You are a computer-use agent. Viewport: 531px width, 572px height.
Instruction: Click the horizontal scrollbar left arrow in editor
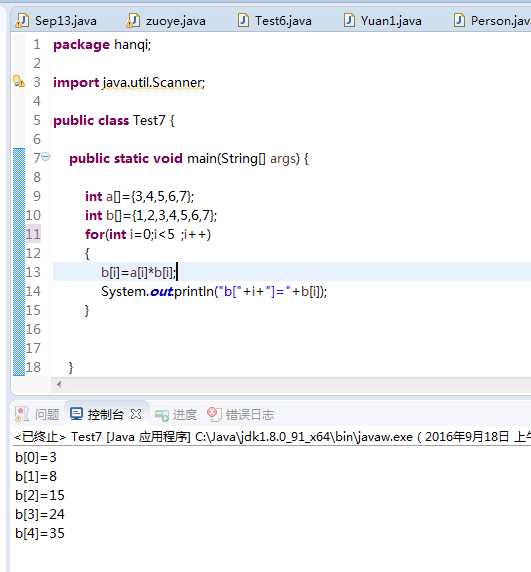(x=59, y=384)
